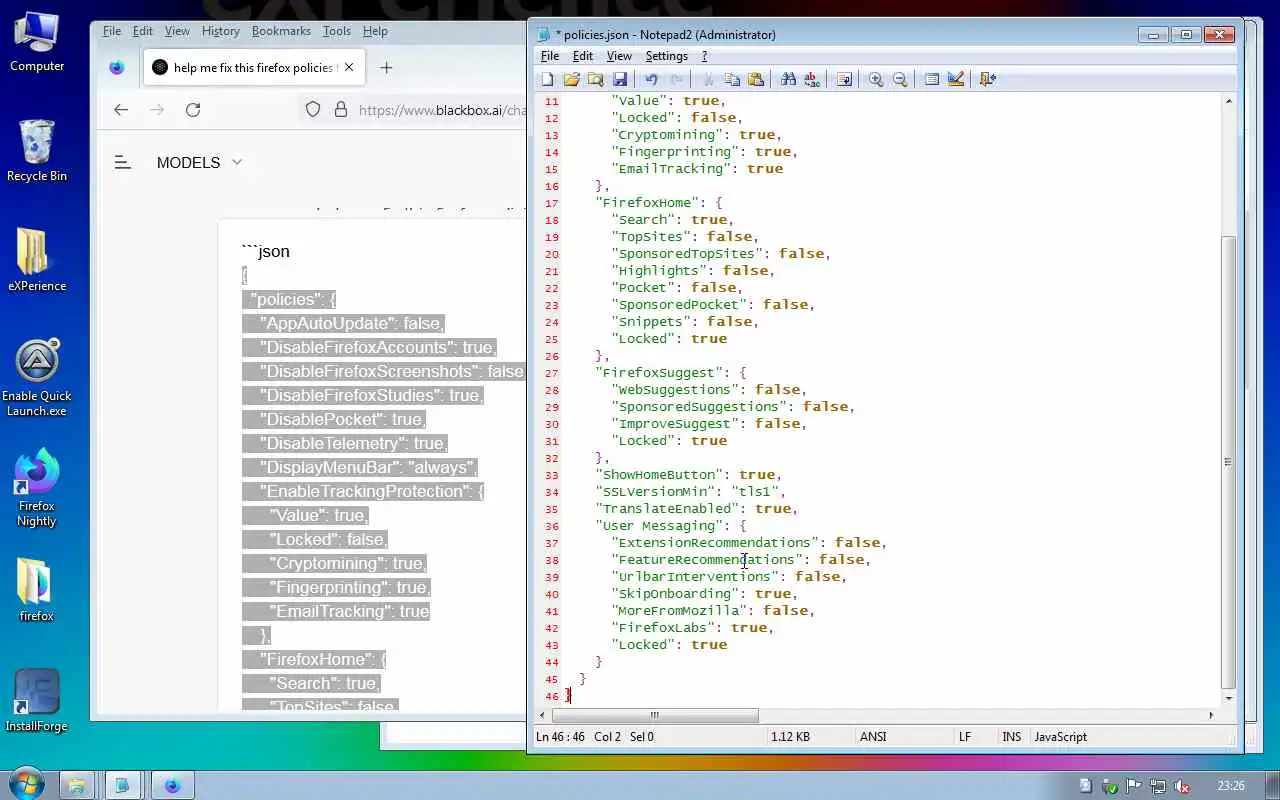1280x800 pixels.
Task: Open Notepad2 File menu
Action: (550, 56)
